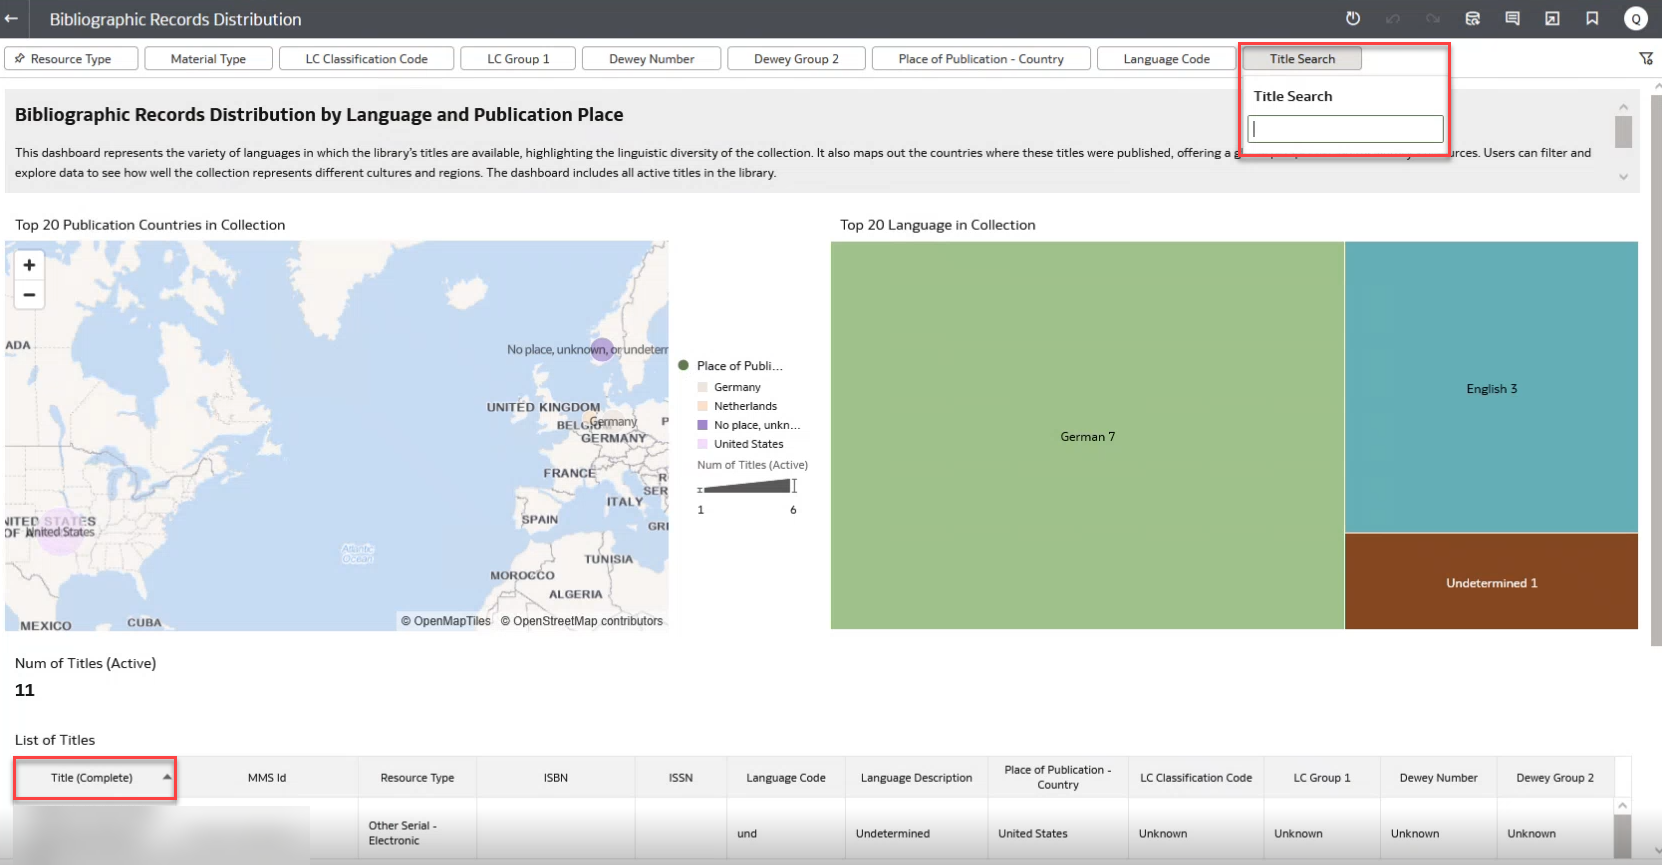Click Netherlands legend color swatch

(x=702, y=406)
